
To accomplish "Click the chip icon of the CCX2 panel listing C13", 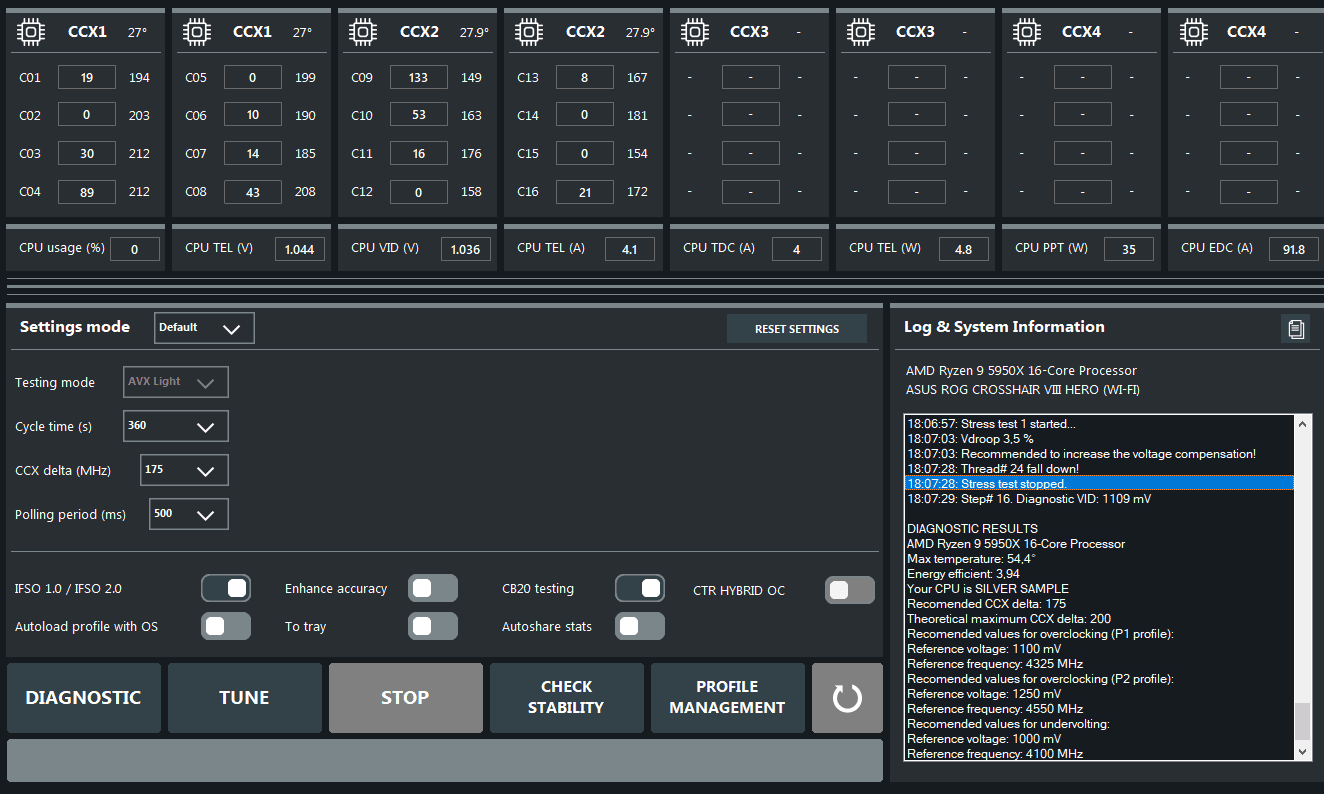I will [x=530, y=32].
